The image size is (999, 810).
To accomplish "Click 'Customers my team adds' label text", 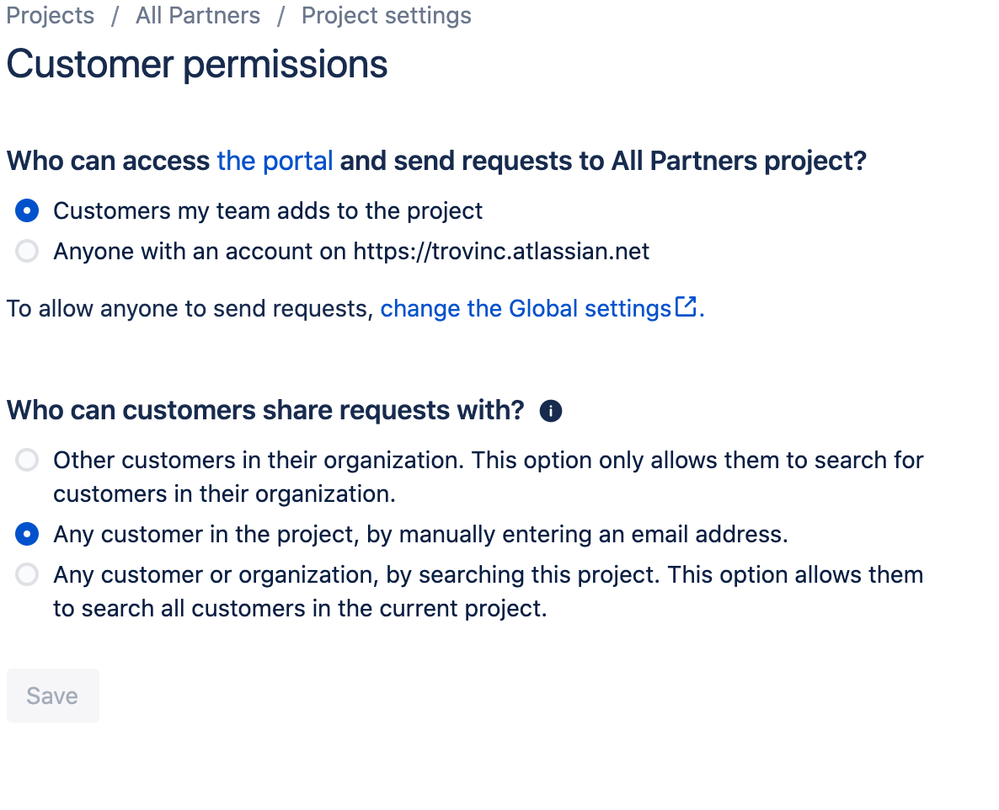I will pyautogui.click(x=268, y=211).
